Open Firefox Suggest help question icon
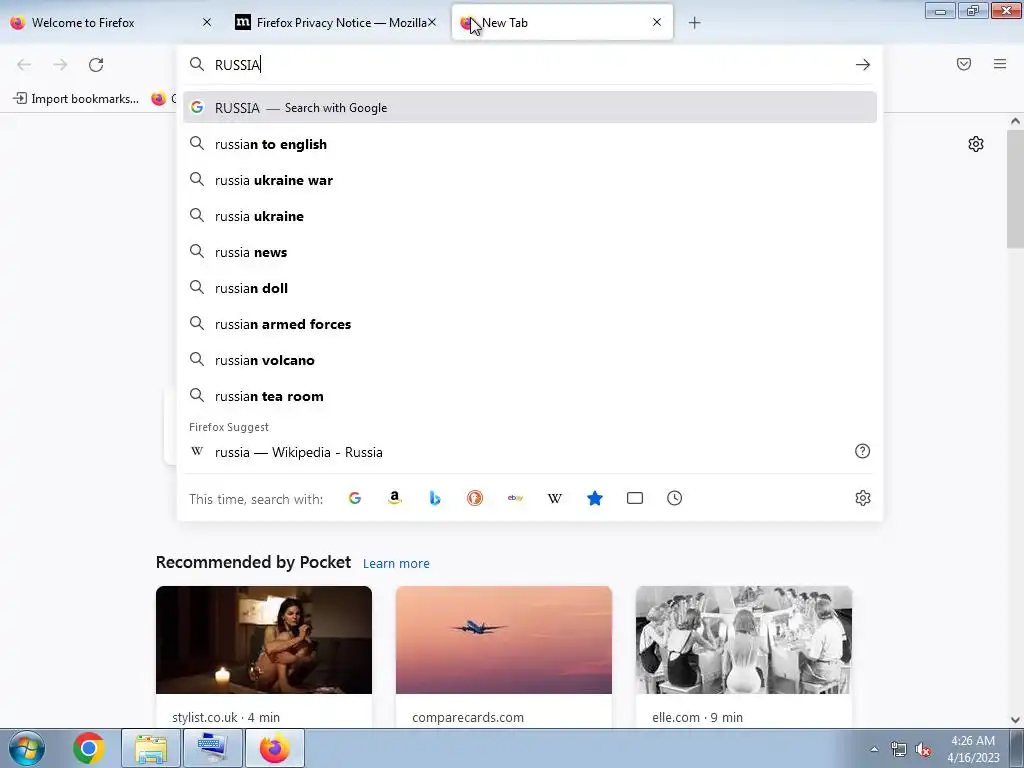The width and height of the screenshot is (1024, 768). click(x=863, y=451)
